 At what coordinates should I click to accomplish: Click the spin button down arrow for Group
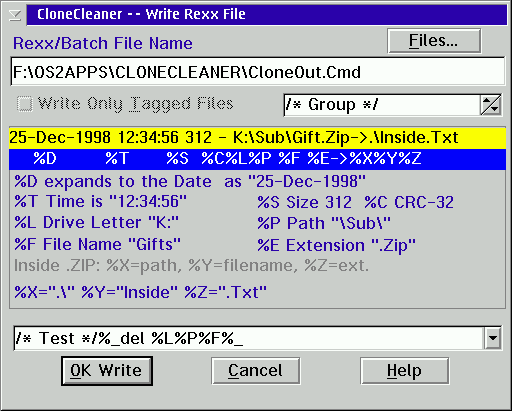(495, 109)
